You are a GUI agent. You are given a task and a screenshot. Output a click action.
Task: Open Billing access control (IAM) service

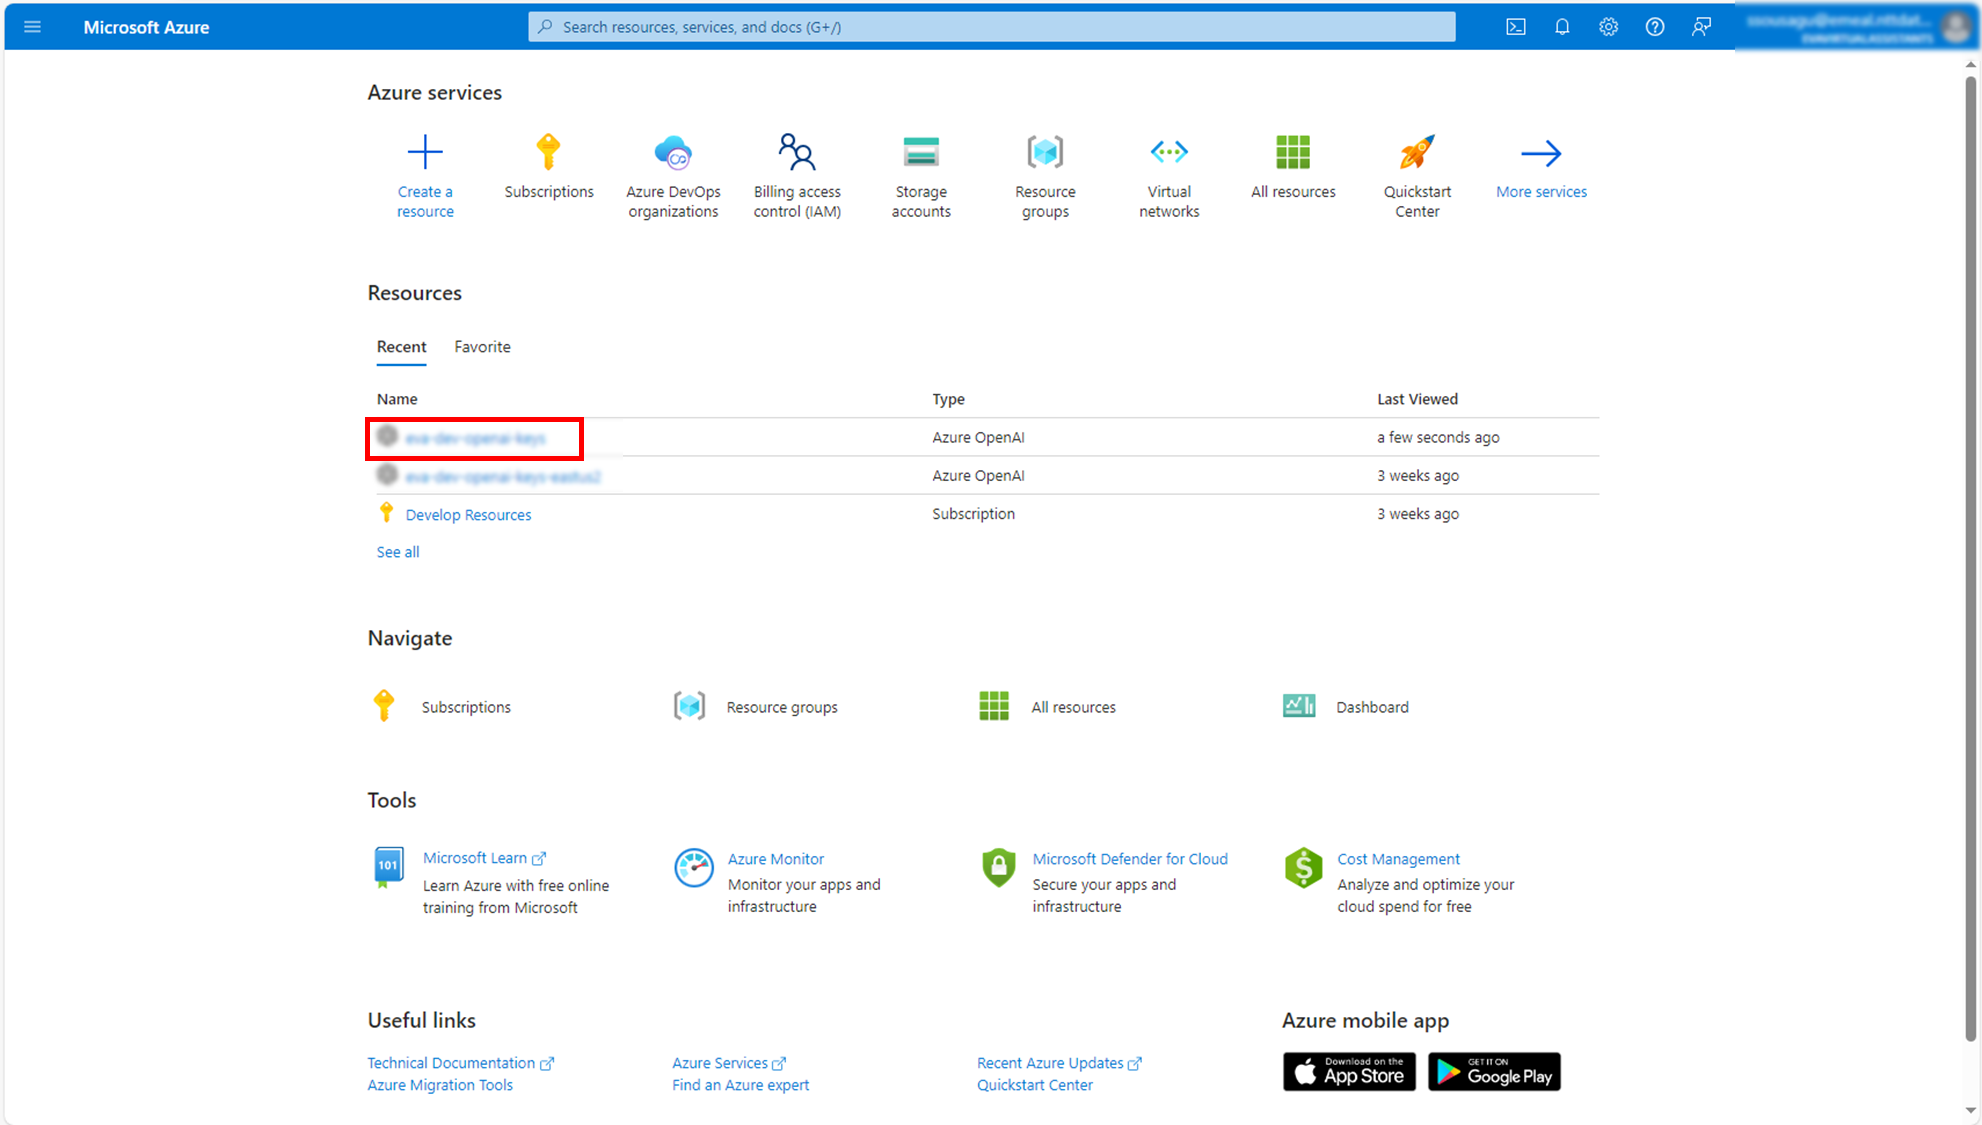tap(797, 176)
